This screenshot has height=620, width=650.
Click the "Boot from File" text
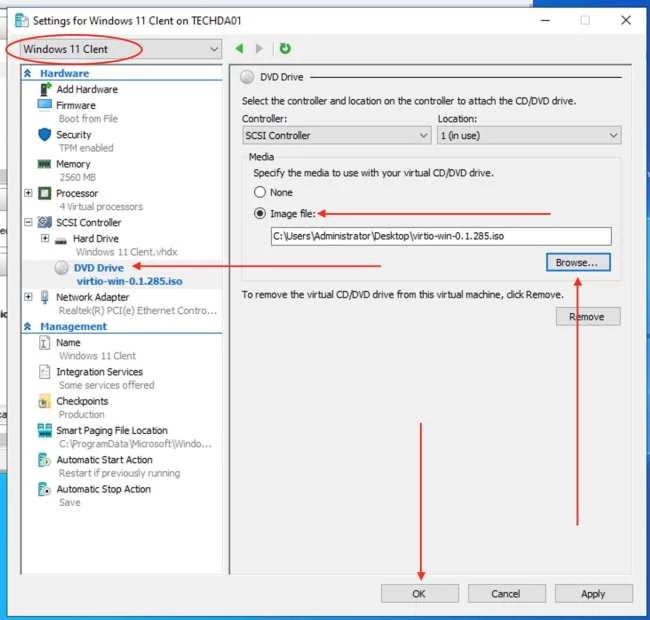88,119
